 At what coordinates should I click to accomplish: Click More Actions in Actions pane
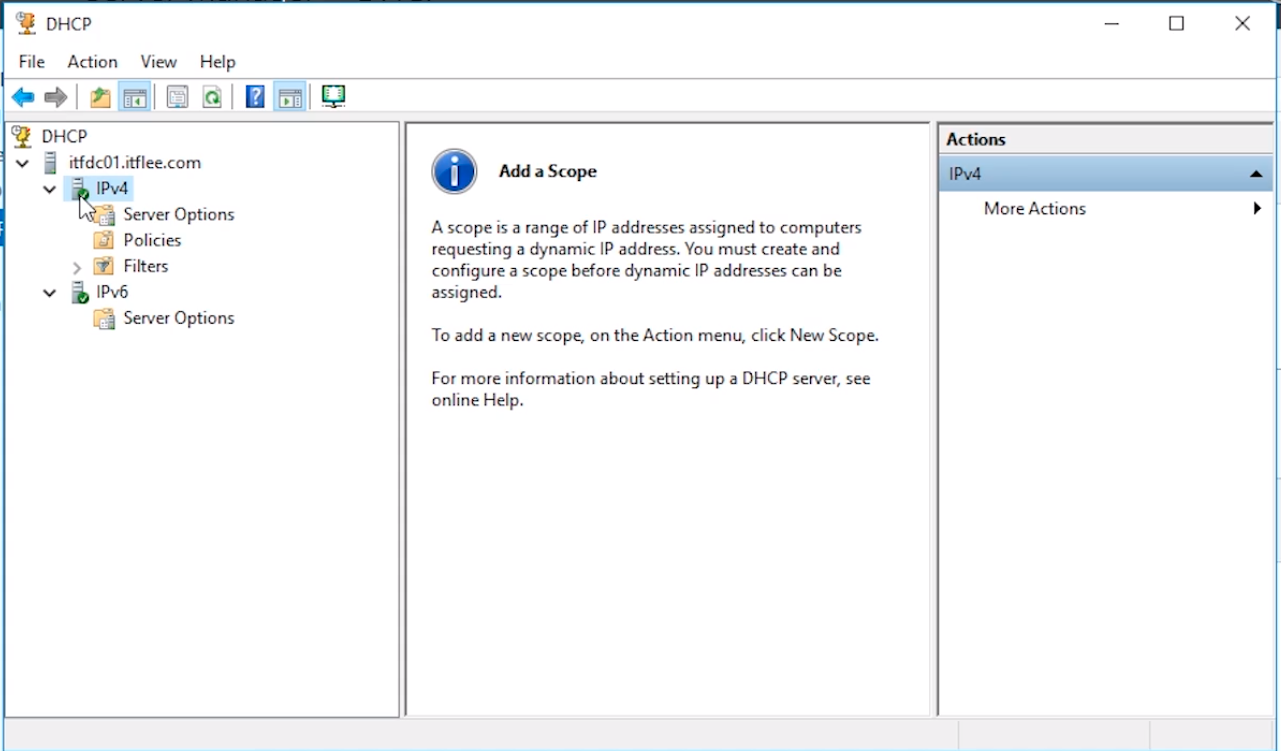(1035, 208)
